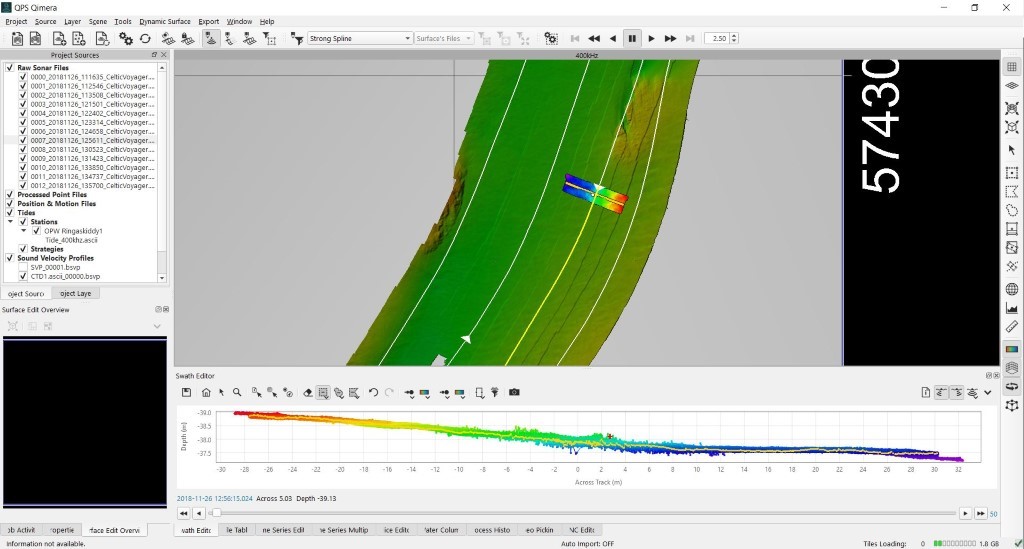Click the gears processing settings icon

click(126, 38)
